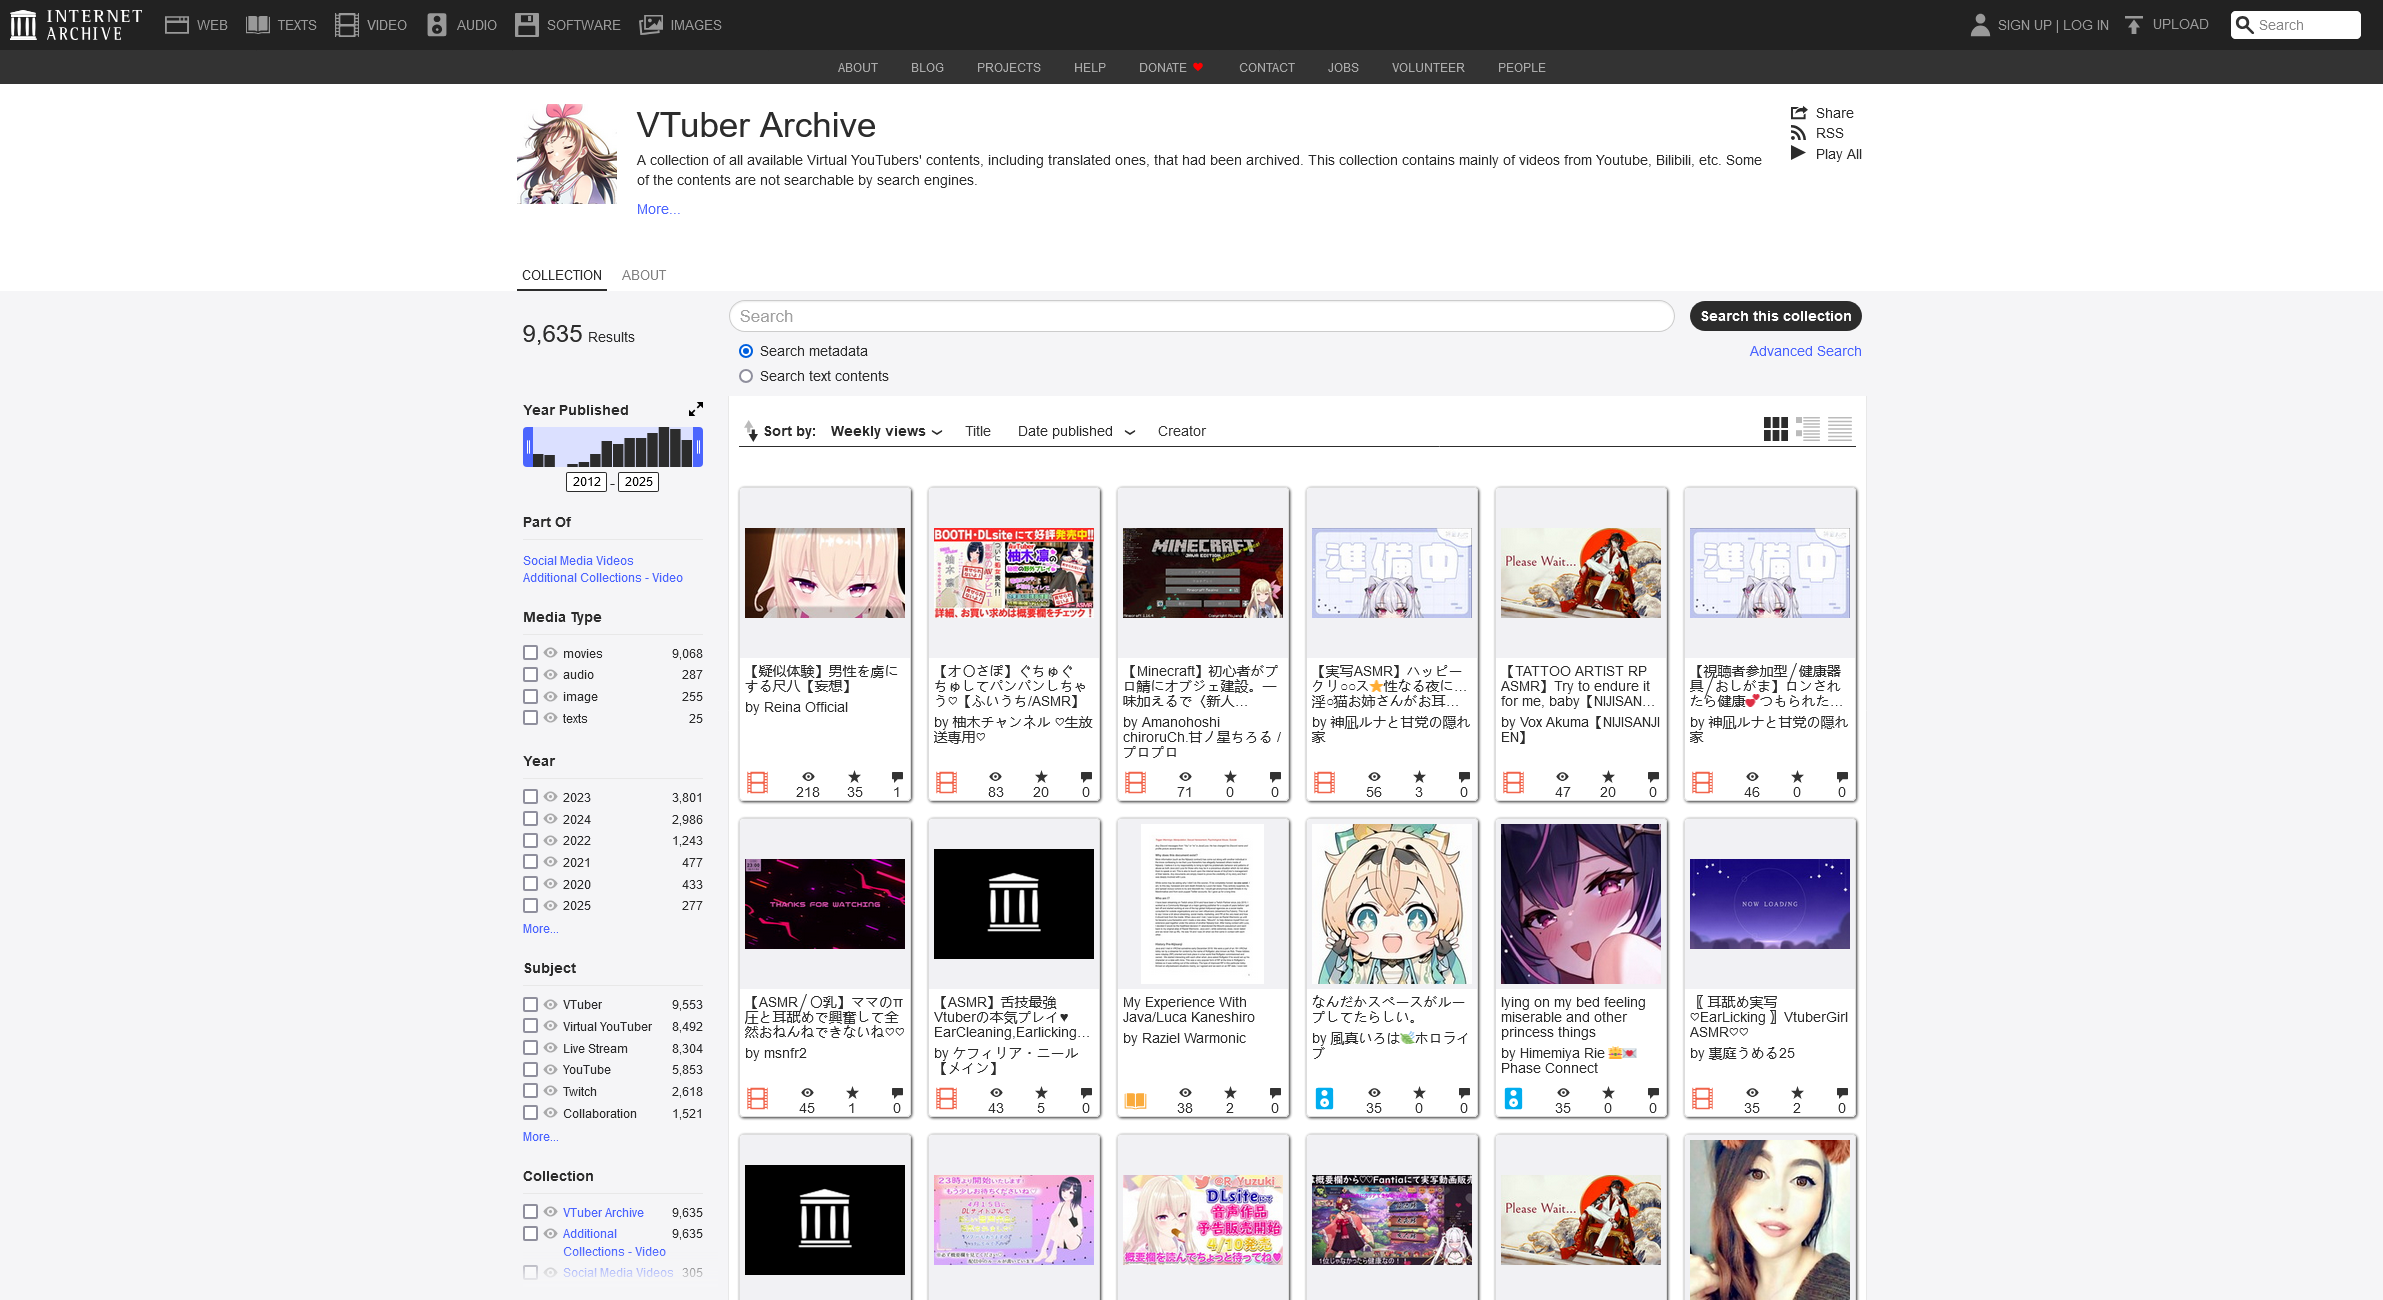
Task: Expand More subjects under Subject
Action: [541, 1137]
